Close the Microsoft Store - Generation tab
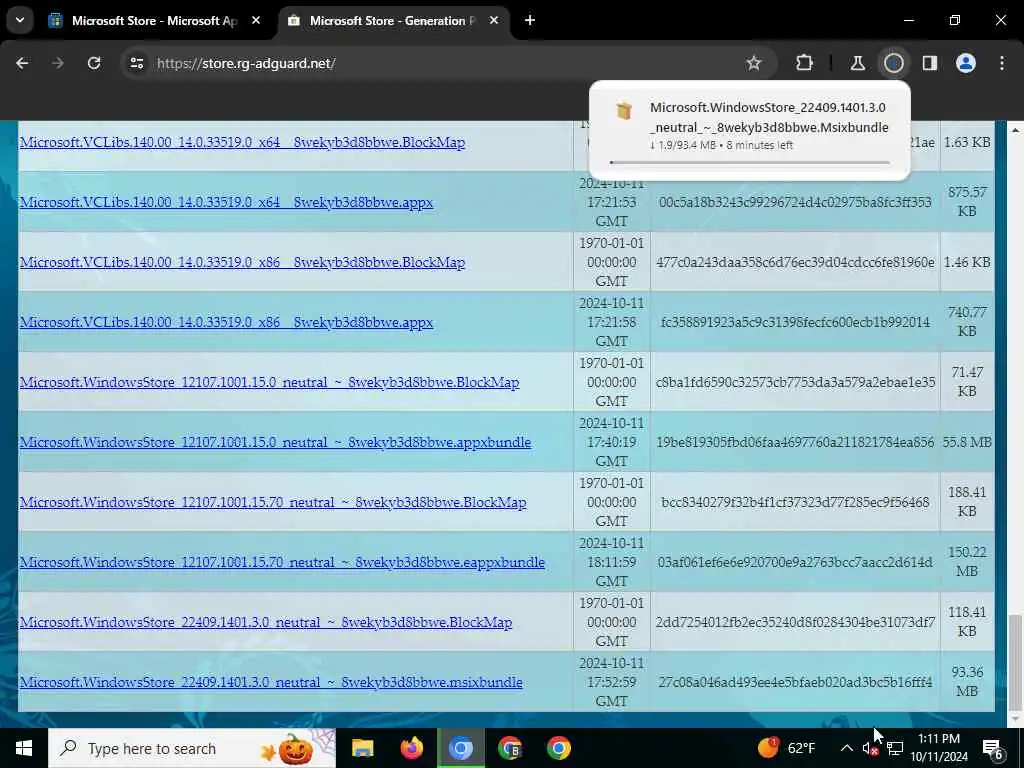Screen dimensions: 1024x768 [494, 21]
